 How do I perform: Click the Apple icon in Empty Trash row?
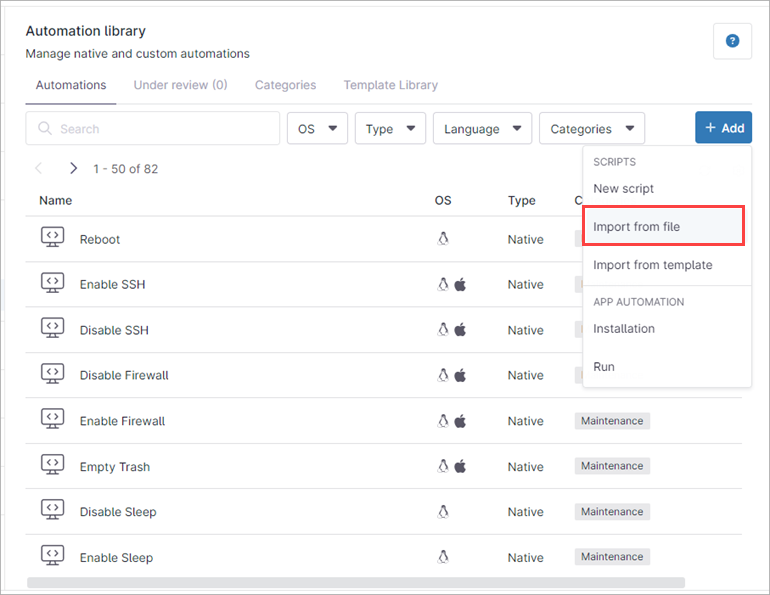tap(460, 466)
